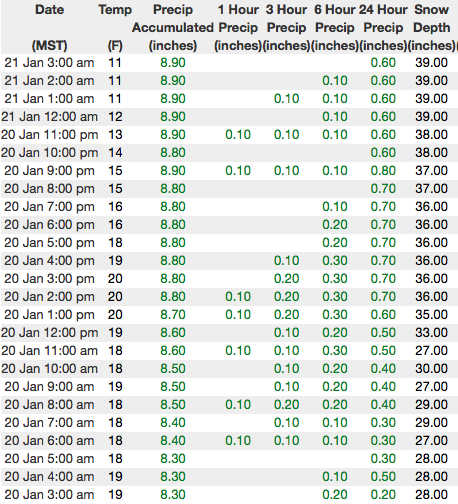Click the Snow Depth column header

click(432, 27)
